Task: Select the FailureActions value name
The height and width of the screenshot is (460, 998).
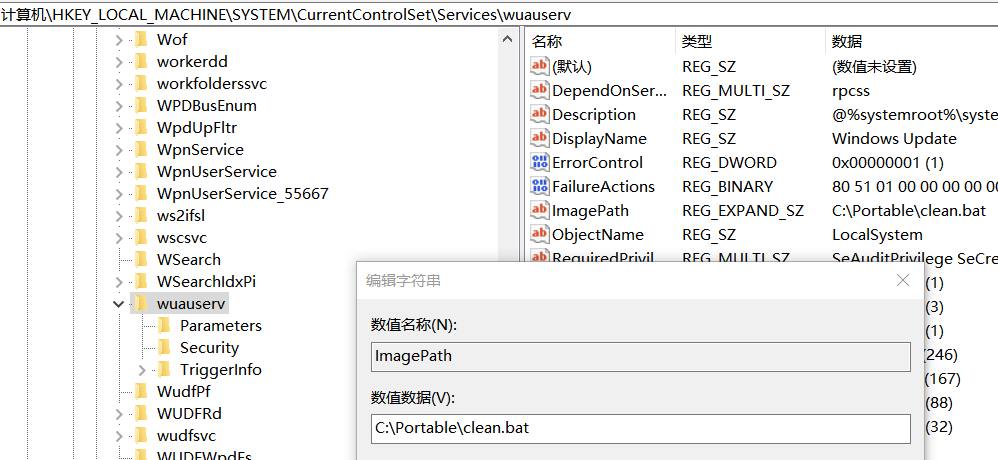Action: pyautogui.click(x=603, y=186)
